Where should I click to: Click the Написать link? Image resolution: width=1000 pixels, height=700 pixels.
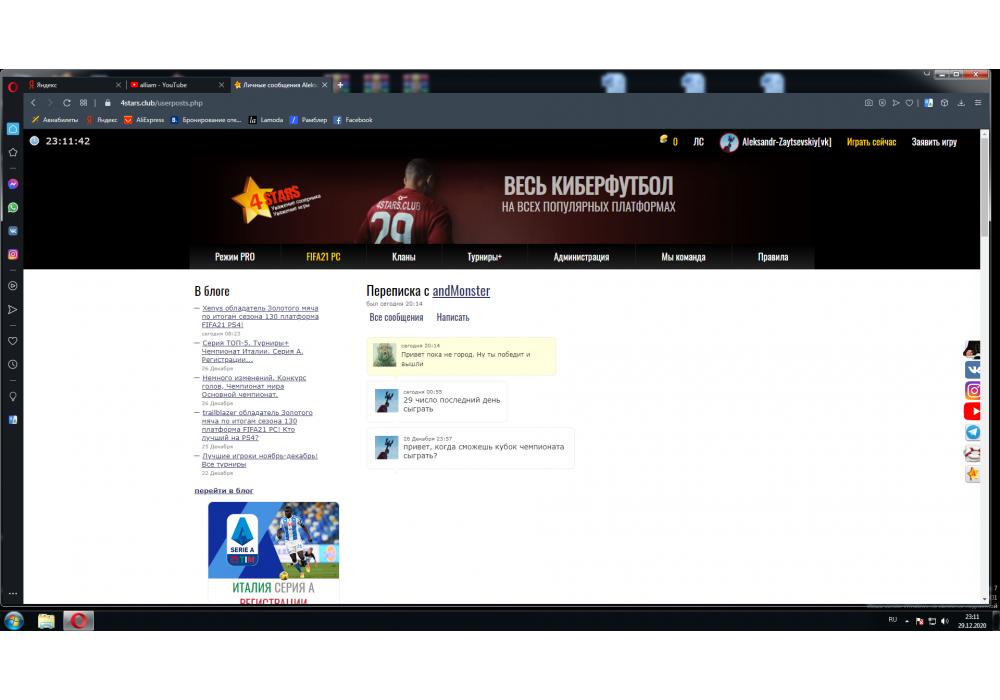pyautogui.click(x=453, y=317)
